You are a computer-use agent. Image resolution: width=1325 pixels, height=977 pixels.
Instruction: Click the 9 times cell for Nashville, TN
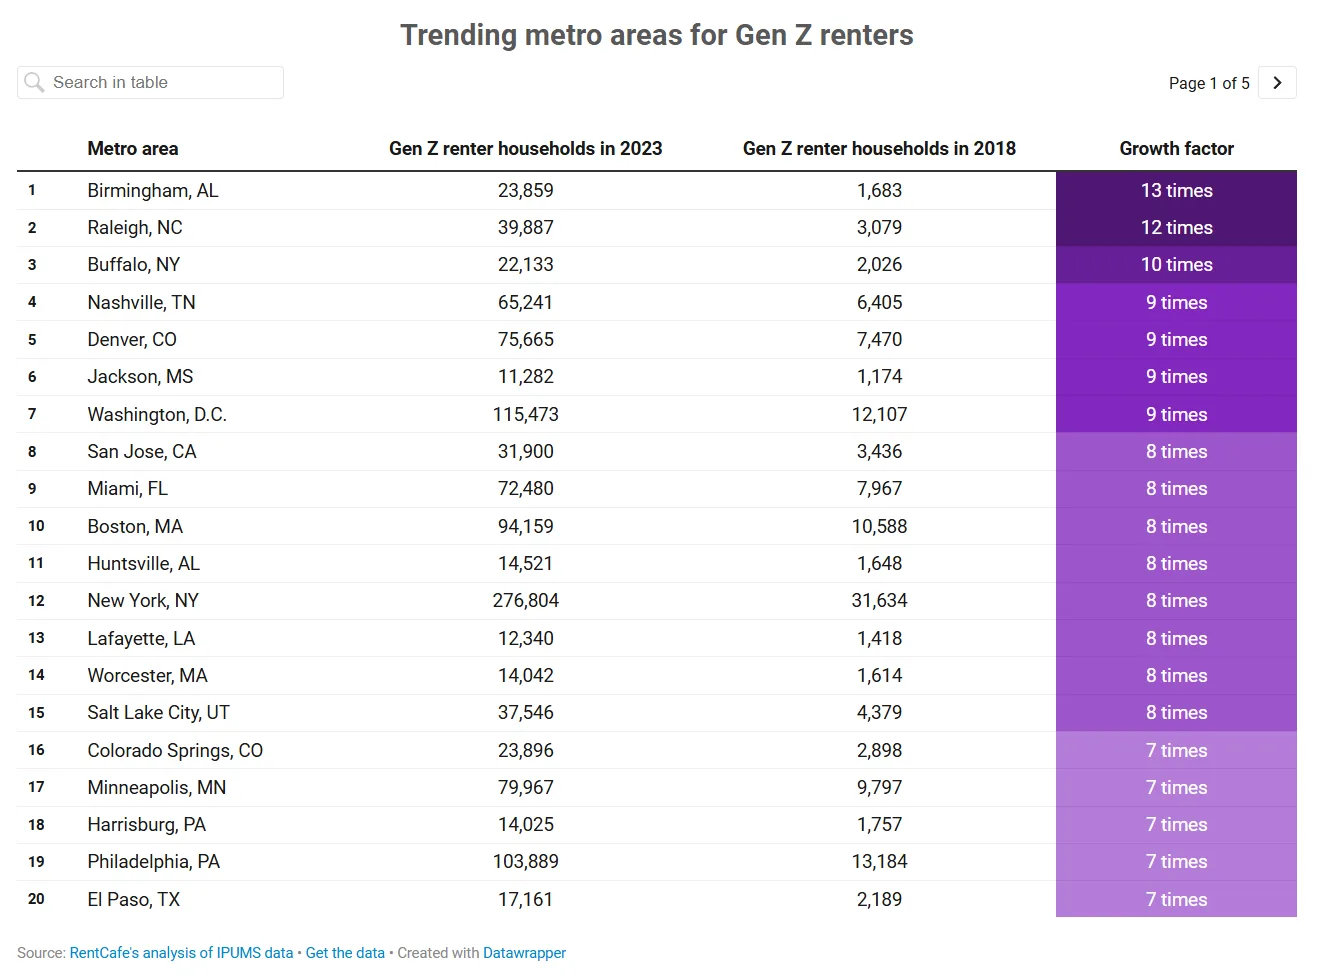1176,302
